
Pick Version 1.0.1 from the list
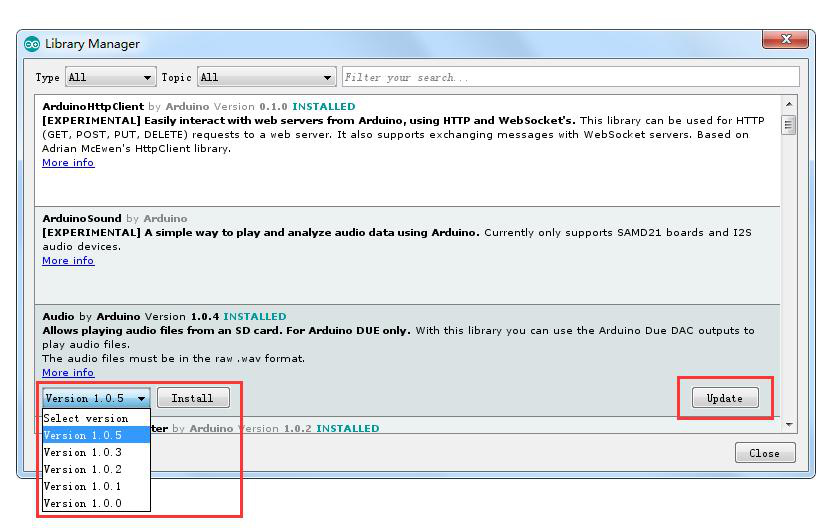96,486
